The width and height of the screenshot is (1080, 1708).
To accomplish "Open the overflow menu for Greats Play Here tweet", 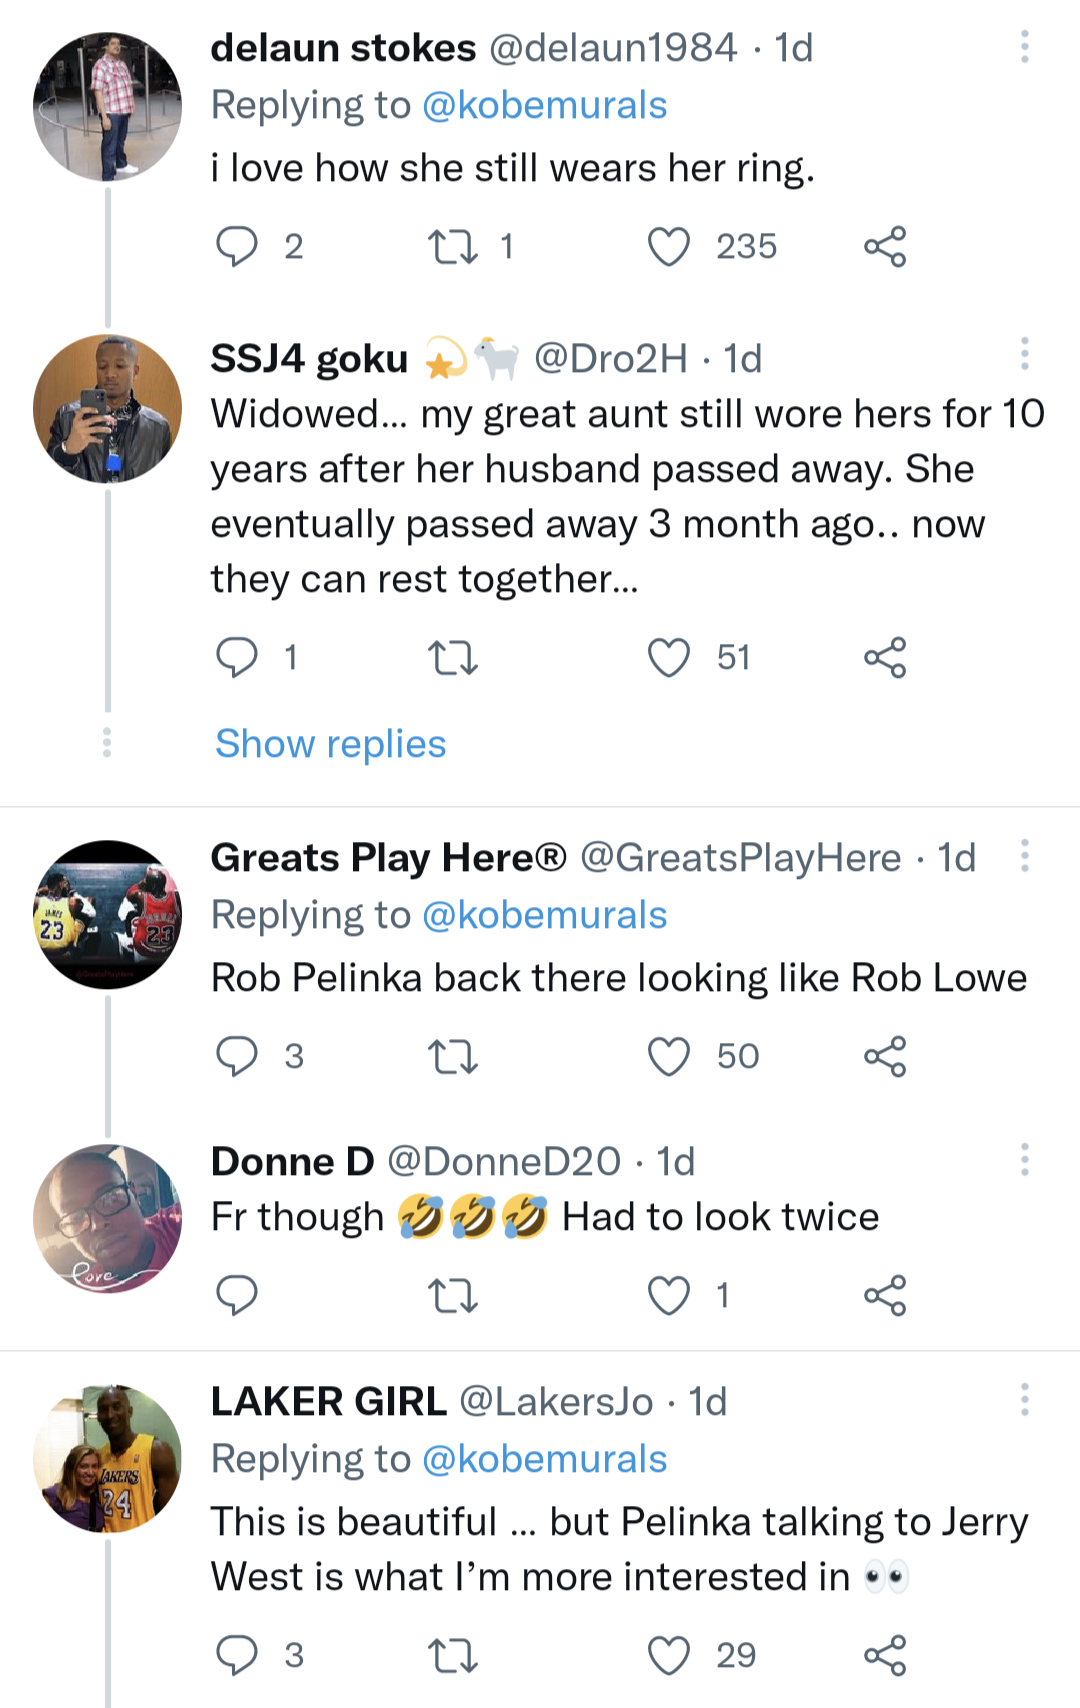I will coord(1024,856).
